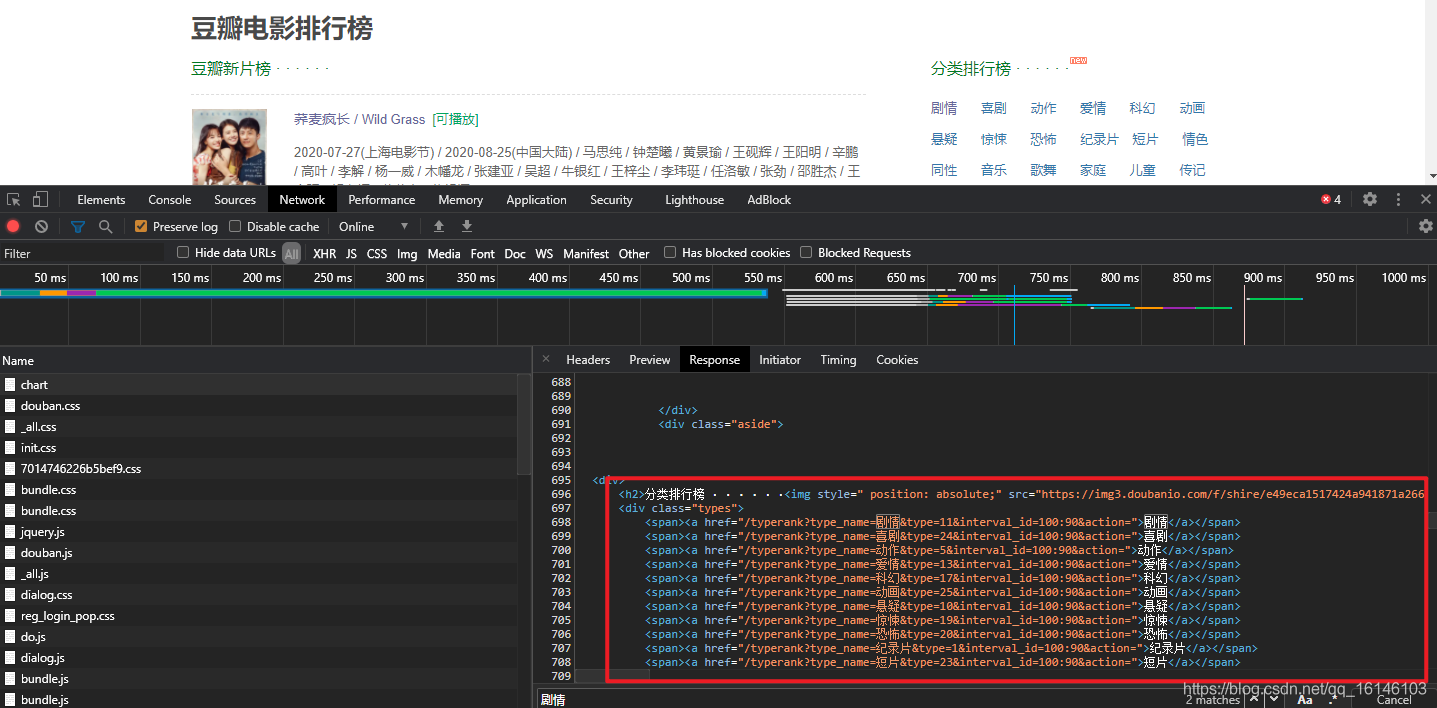This screenshot has width=1437, height=708.
Task: Toggle regex search option in search bar
Action: tap(1331, 700)
